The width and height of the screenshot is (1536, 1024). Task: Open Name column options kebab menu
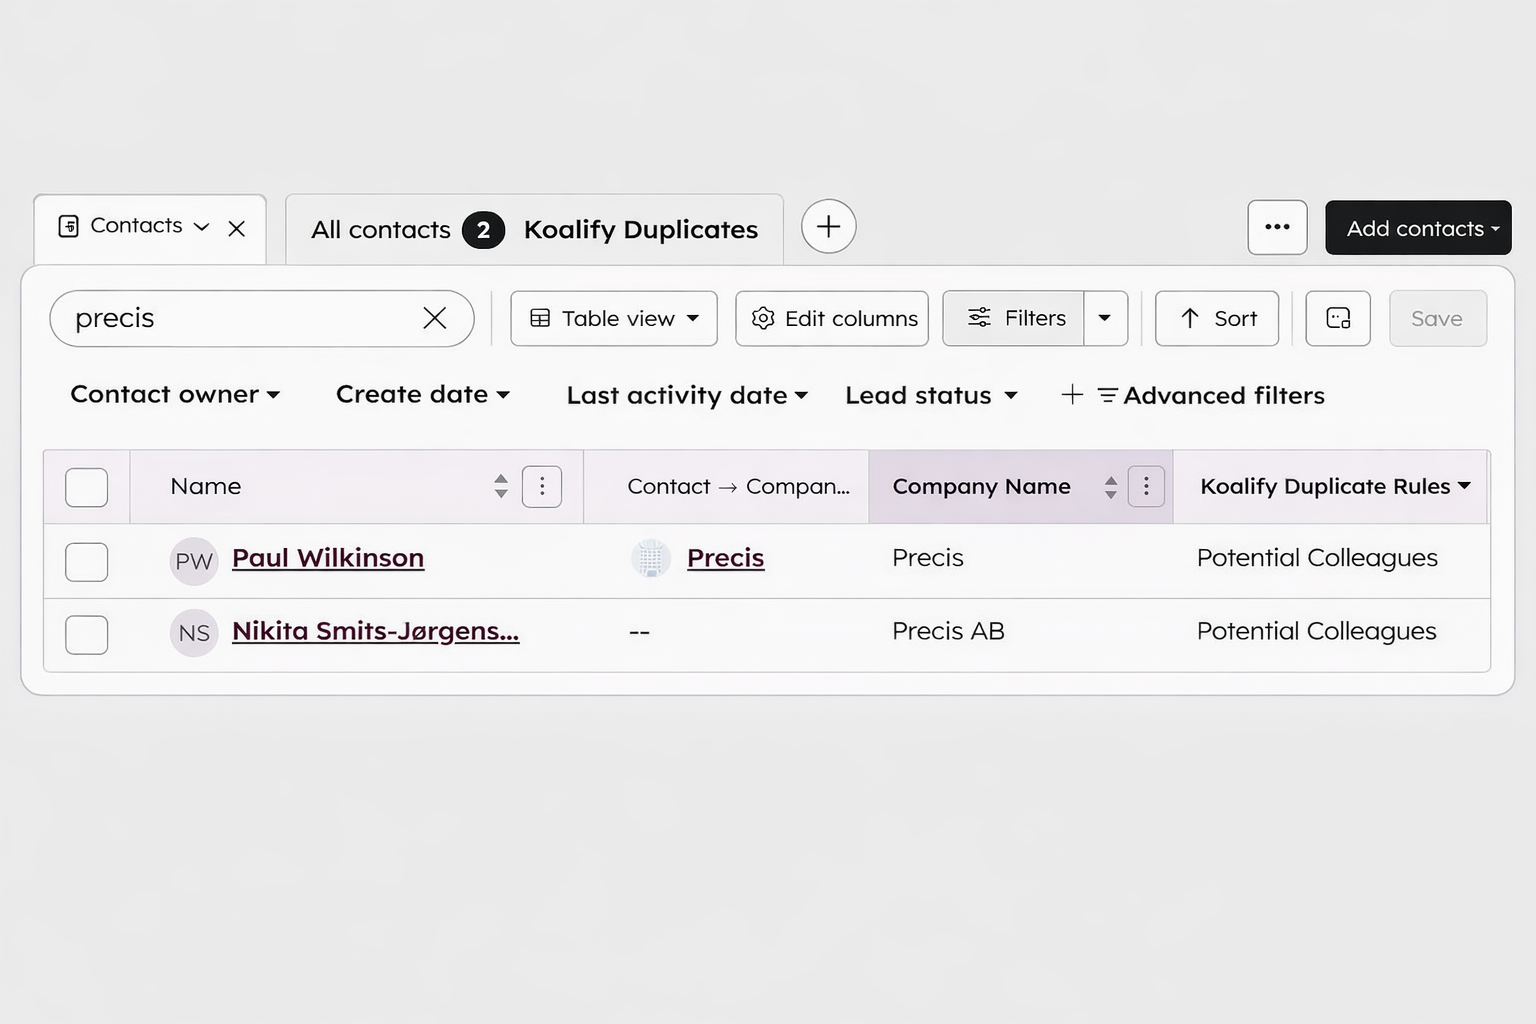click(x=542, y=487)
